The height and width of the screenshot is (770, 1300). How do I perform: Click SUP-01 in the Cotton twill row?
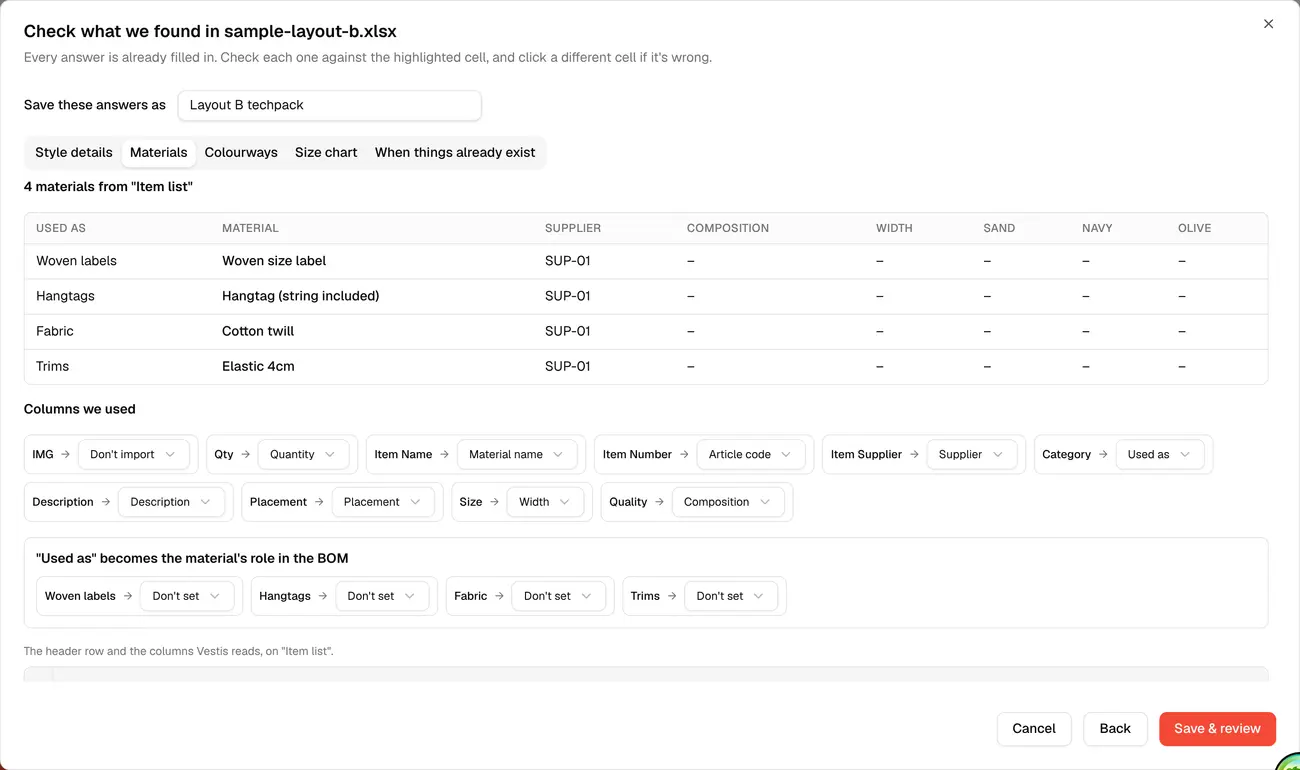coord(568,331)
